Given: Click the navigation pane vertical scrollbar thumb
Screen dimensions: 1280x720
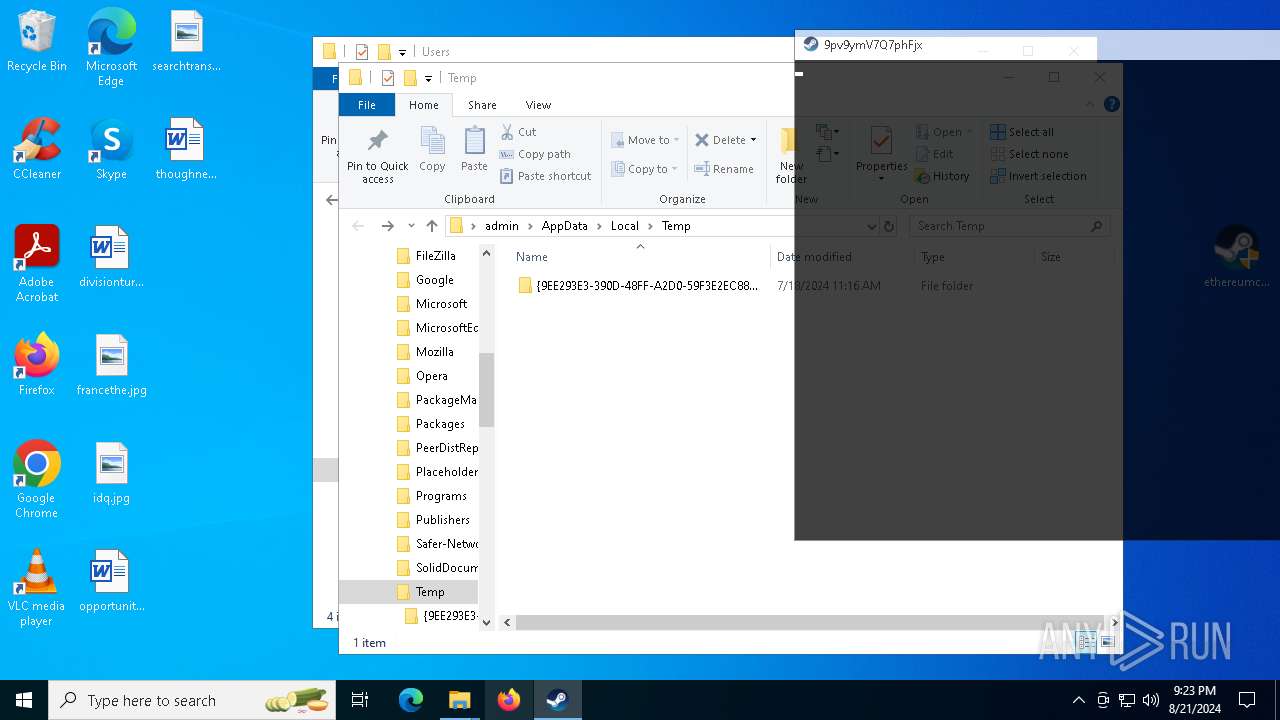Looking at the screenshot, I should coord(487,390).
